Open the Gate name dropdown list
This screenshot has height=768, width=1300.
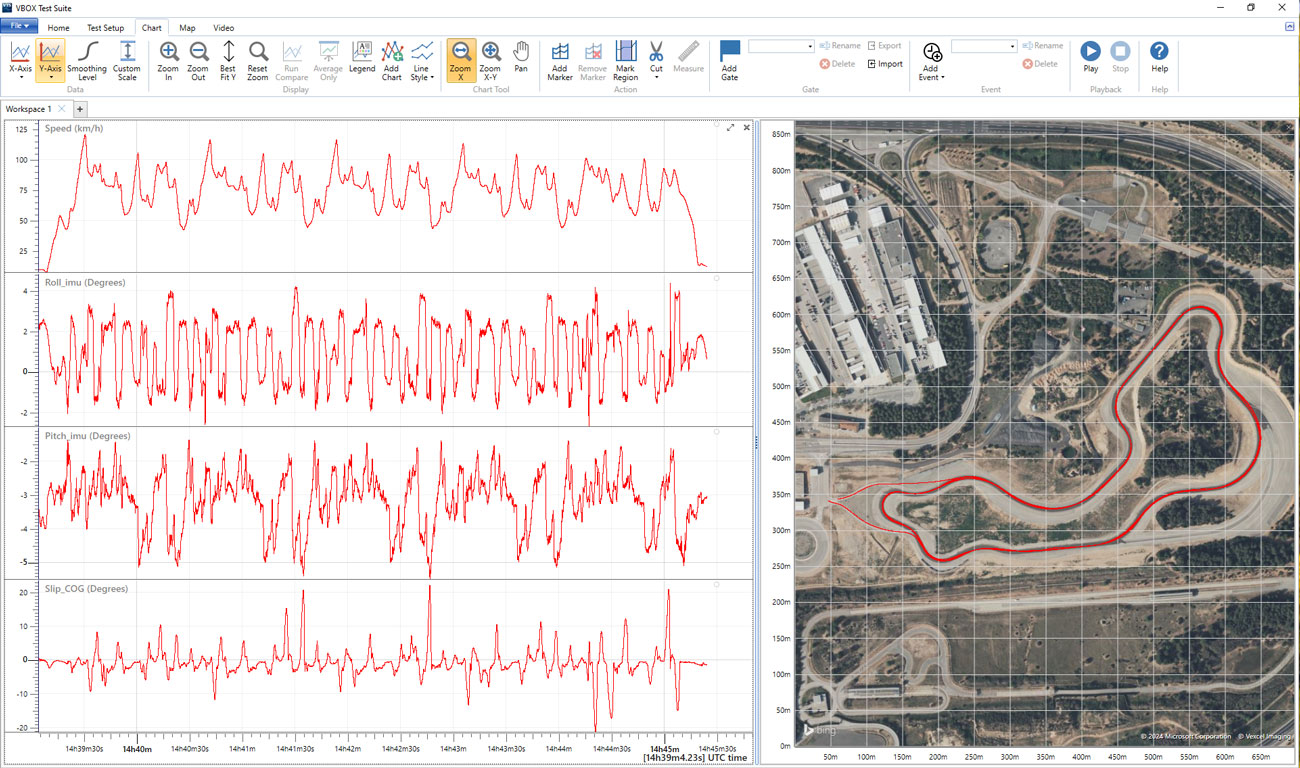[809, 46]
